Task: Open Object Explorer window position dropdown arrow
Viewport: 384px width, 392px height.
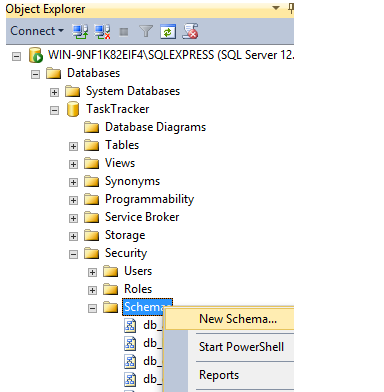Action: [x=276, y=8]
